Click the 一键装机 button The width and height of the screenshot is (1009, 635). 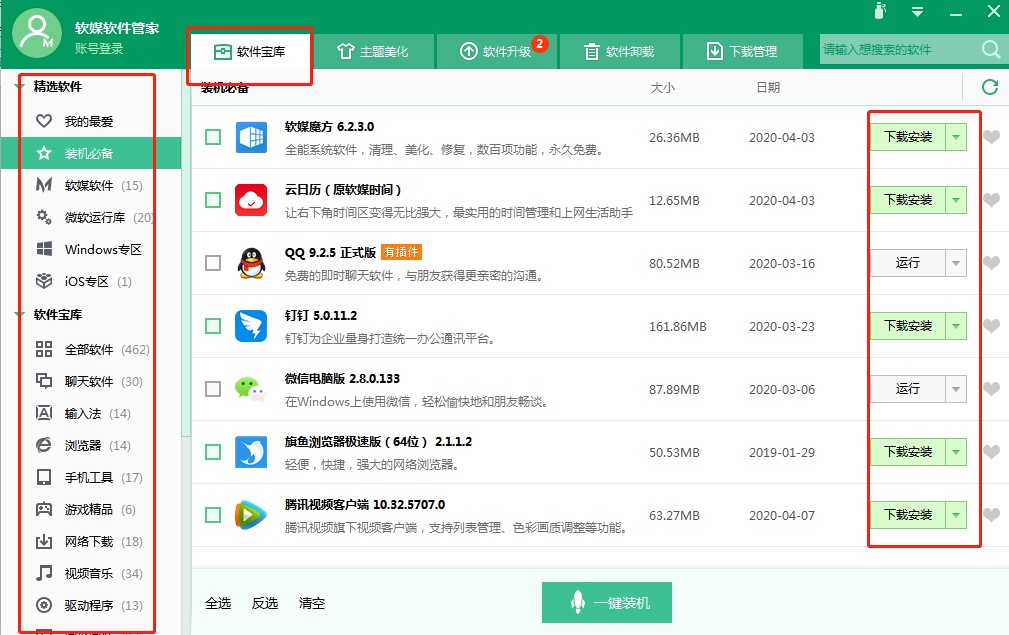(607, 603)
